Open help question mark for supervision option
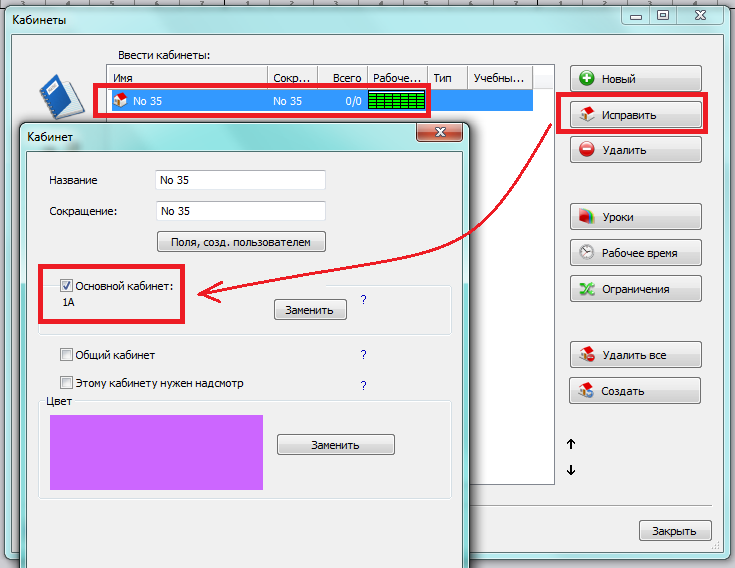This screenshot has width=735, height=568. tap(363, 385)
